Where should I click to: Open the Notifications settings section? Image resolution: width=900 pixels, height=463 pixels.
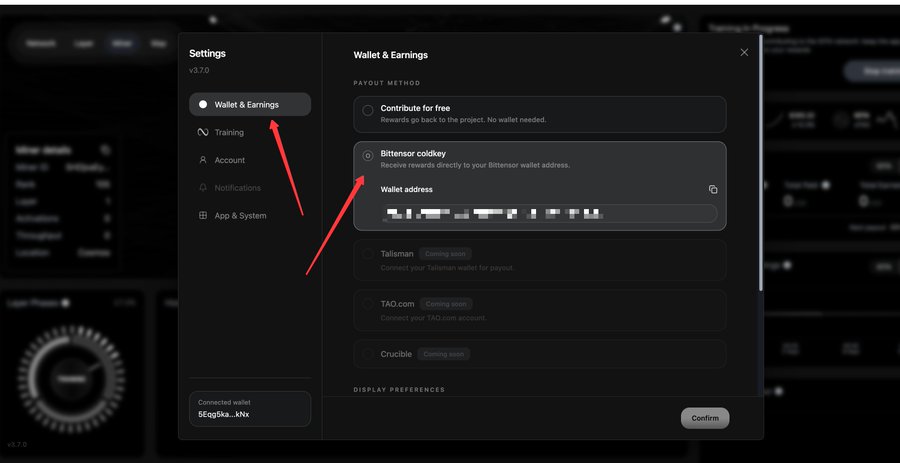(x=250, y=188)
